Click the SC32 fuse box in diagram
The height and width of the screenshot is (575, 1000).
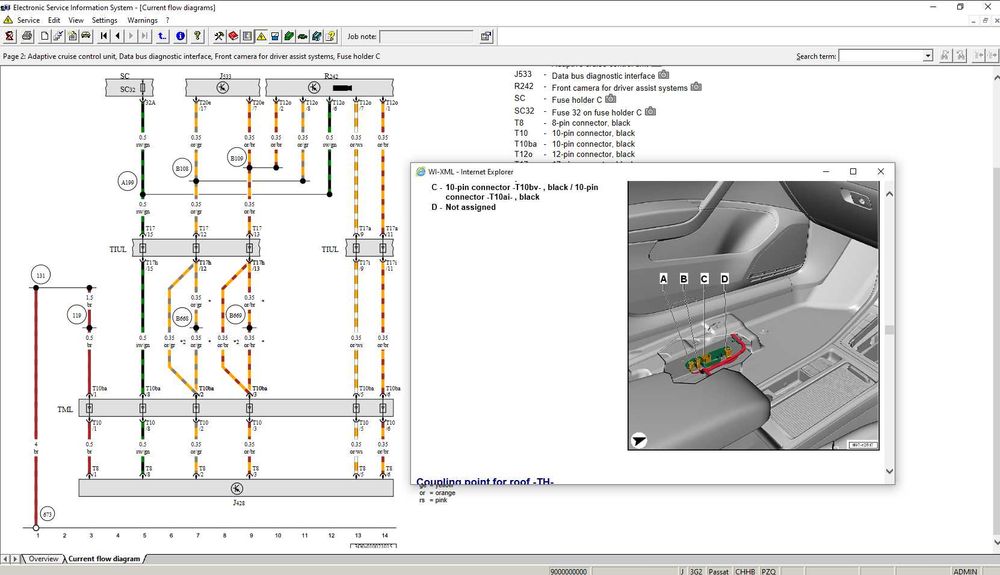pos(129,89)
